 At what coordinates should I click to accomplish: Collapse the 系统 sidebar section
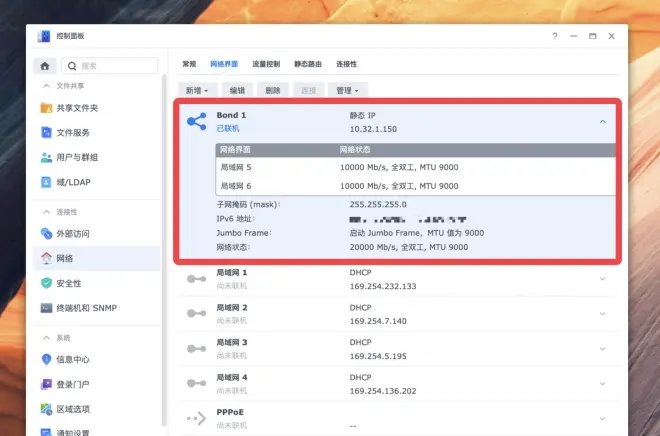[x=46, y=338]
